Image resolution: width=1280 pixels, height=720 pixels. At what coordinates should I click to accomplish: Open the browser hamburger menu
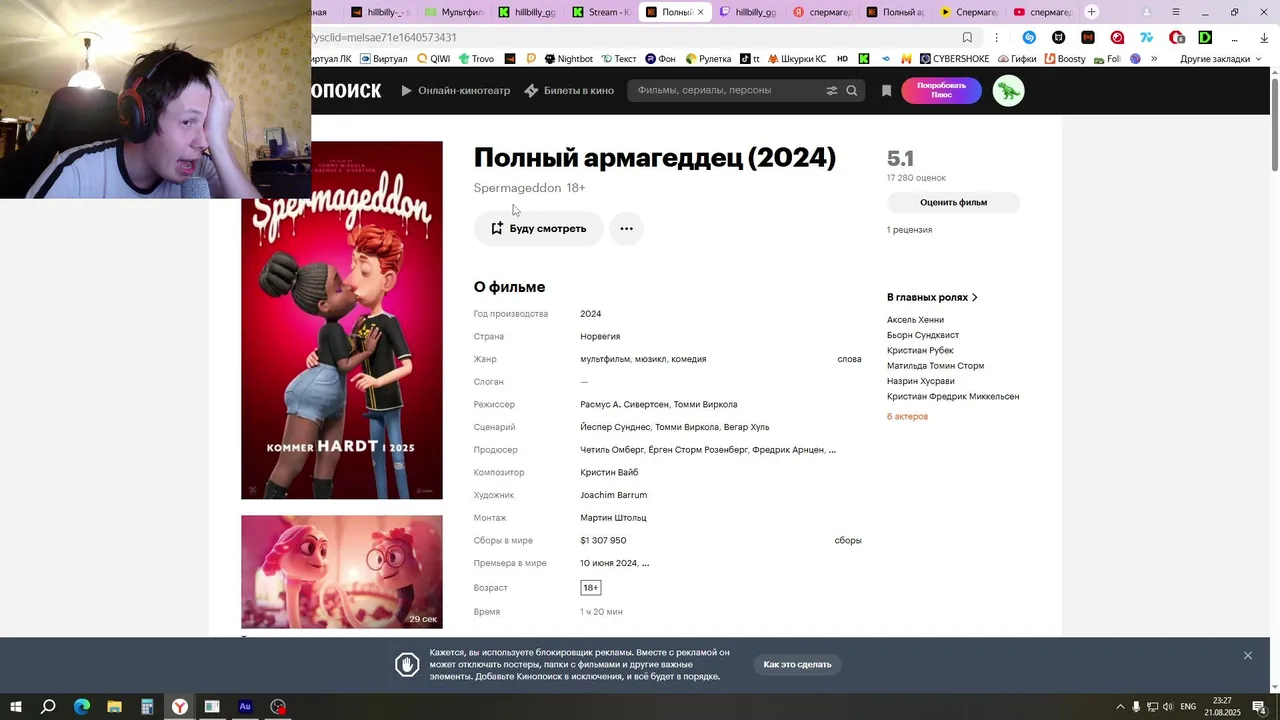click(1175, 12)
